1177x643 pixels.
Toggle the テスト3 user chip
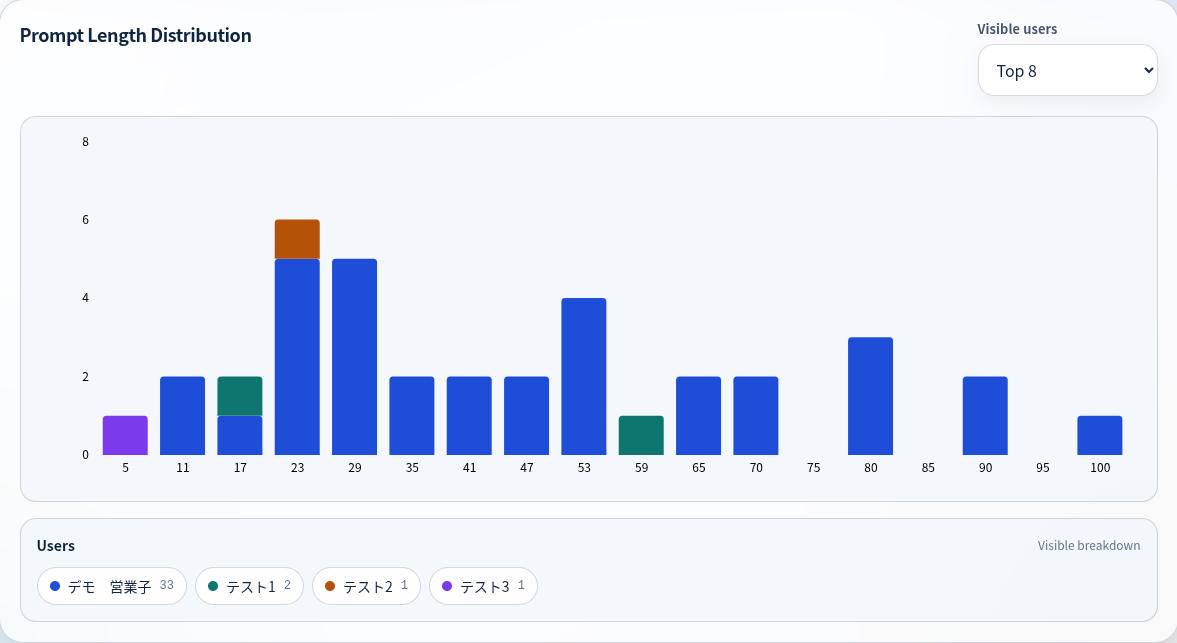[483, 586]
